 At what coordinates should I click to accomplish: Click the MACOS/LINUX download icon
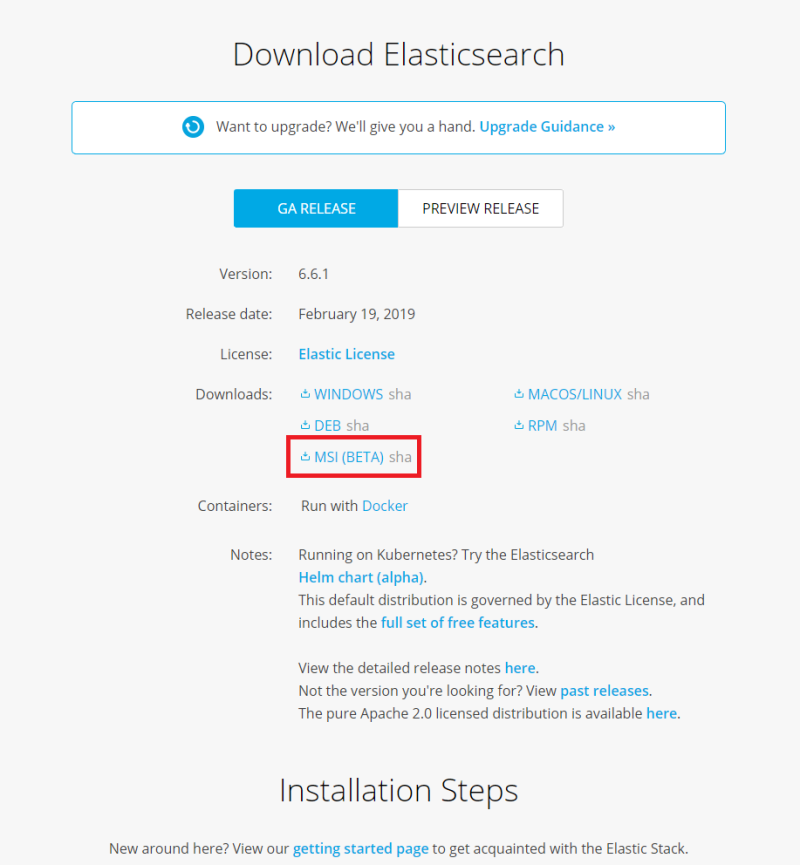click(520, 394)
